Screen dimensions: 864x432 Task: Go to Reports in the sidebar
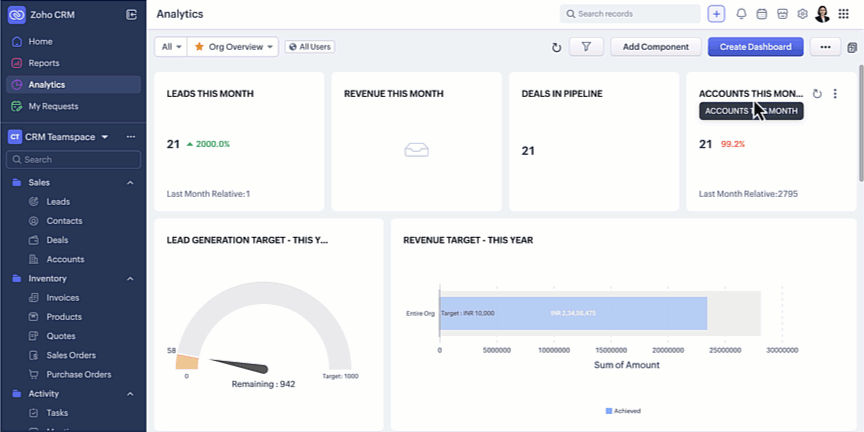(x=44, y=63)
